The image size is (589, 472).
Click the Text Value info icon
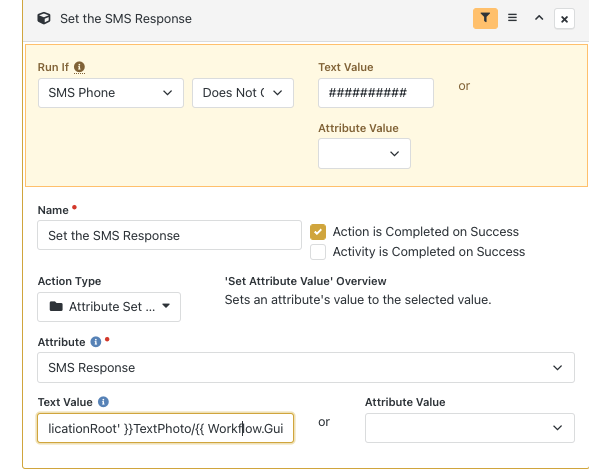[103, 402]
